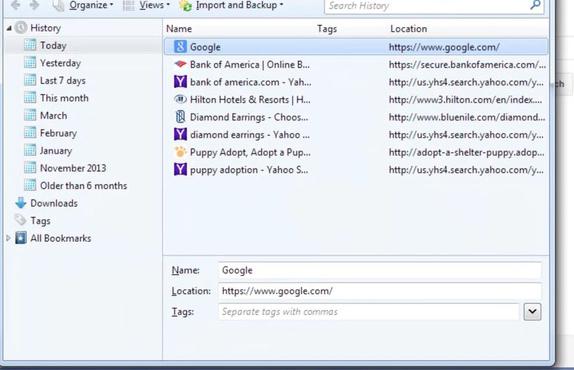Select the Hilton Hotels & Resorts entry
Viewport: 574px width, 370px height.
[x=356, y=100]
